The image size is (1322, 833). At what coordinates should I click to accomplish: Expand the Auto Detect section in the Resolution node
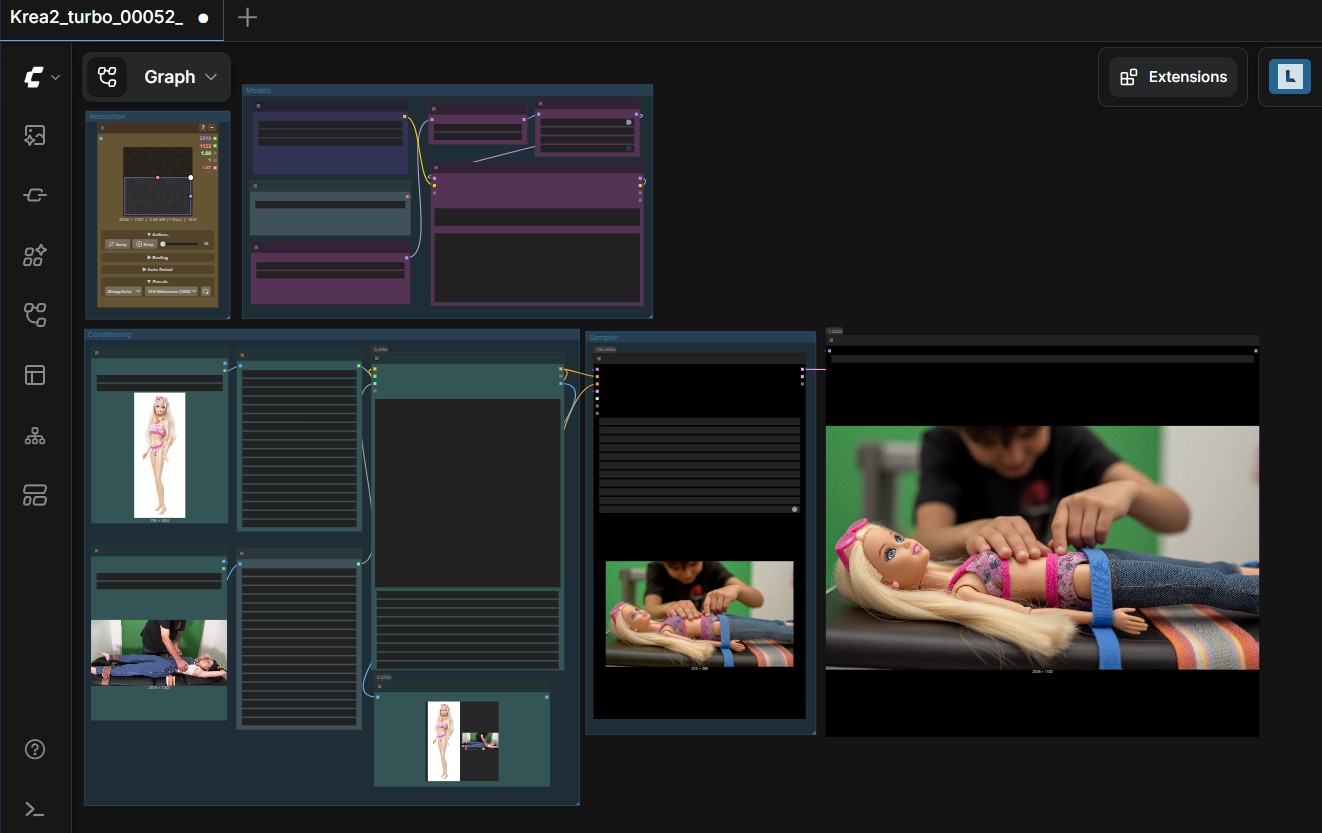(158, 269)
